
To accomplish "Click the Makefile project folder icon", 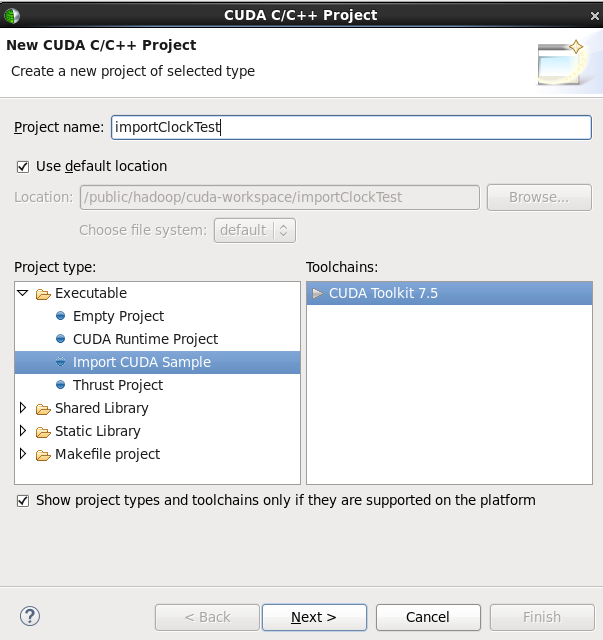I will [x=43, y=455].
